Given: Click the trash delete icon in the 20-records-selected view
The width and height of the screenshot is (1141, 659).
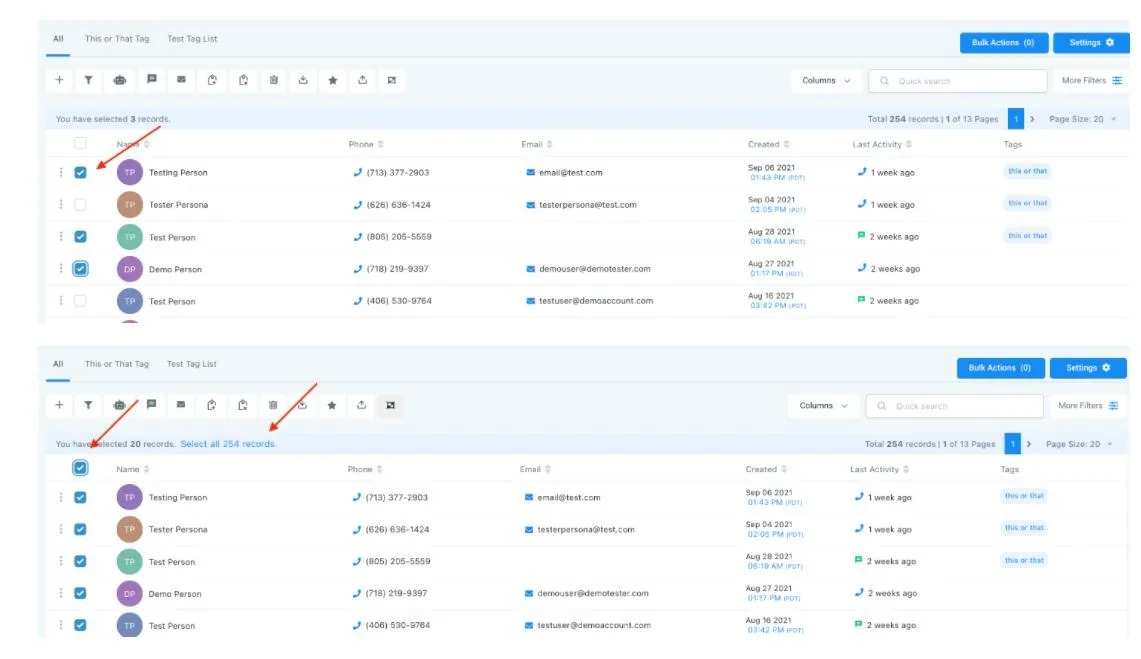Looking at the screenshot, I should (x=273, y=405).
